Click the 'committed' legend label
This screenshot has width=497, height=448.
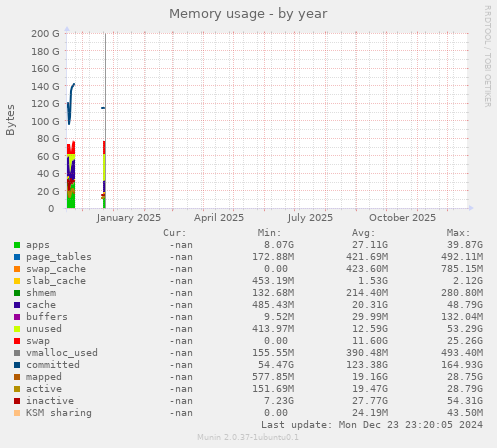[x=53, y=365]
